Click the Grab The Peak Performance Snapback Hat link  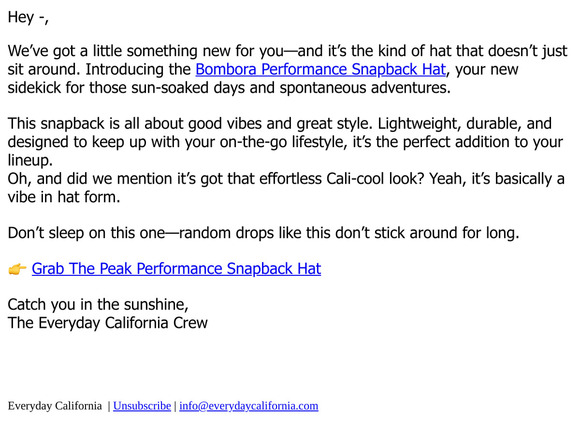coord(176,269)
